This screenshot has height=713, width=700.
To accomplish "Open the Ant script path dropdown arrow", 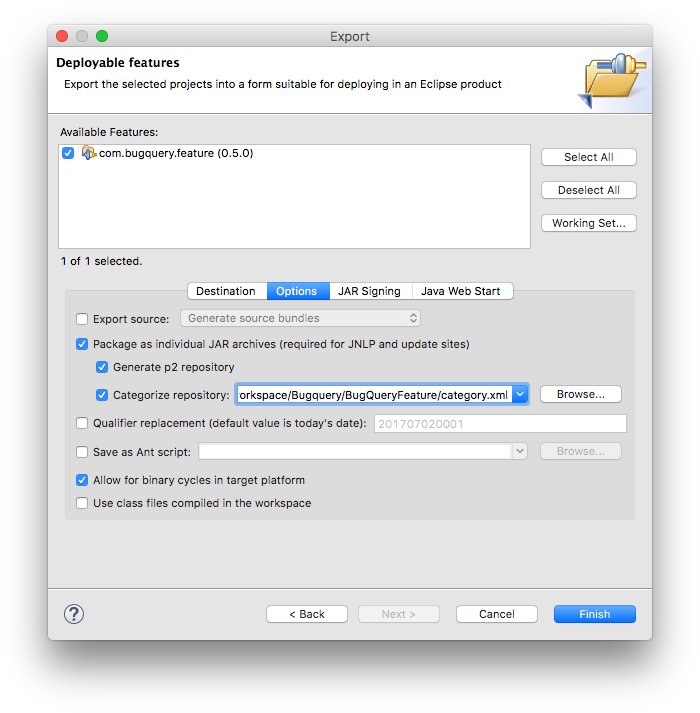I will (x=519, y=451).
